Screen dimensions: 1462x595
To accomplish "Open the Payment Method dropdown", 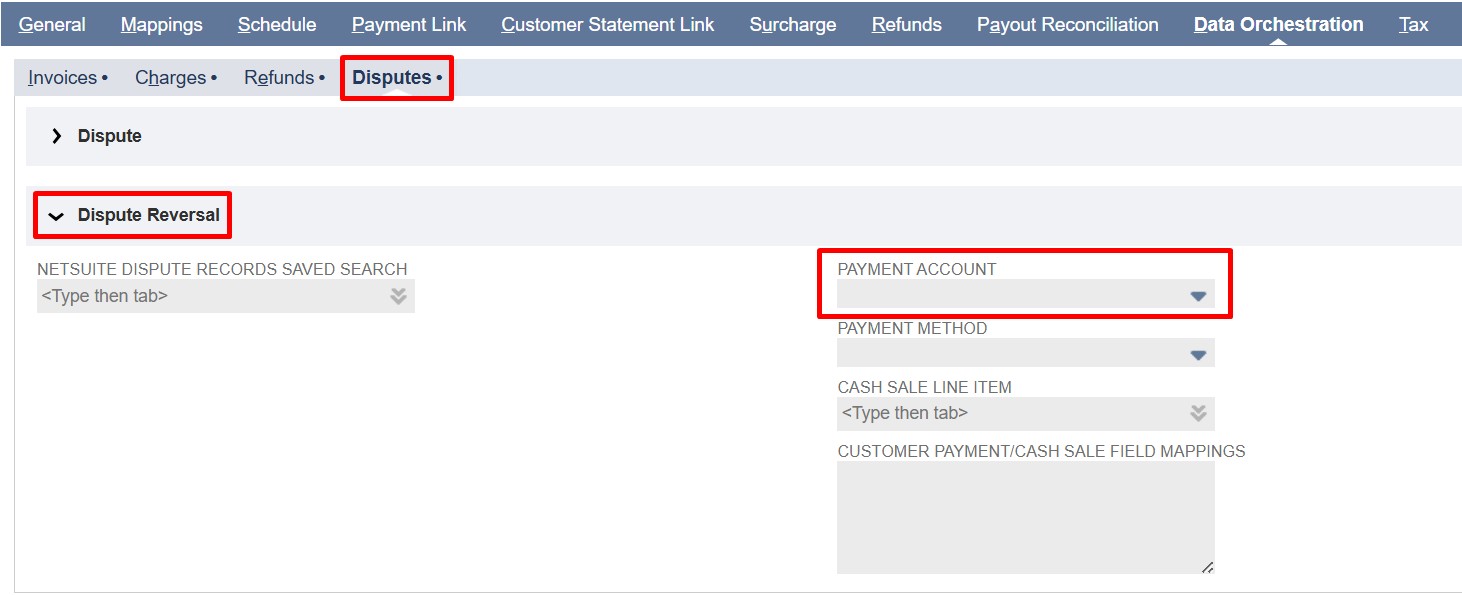I will pyautogui.click(x=1025, y=353).
